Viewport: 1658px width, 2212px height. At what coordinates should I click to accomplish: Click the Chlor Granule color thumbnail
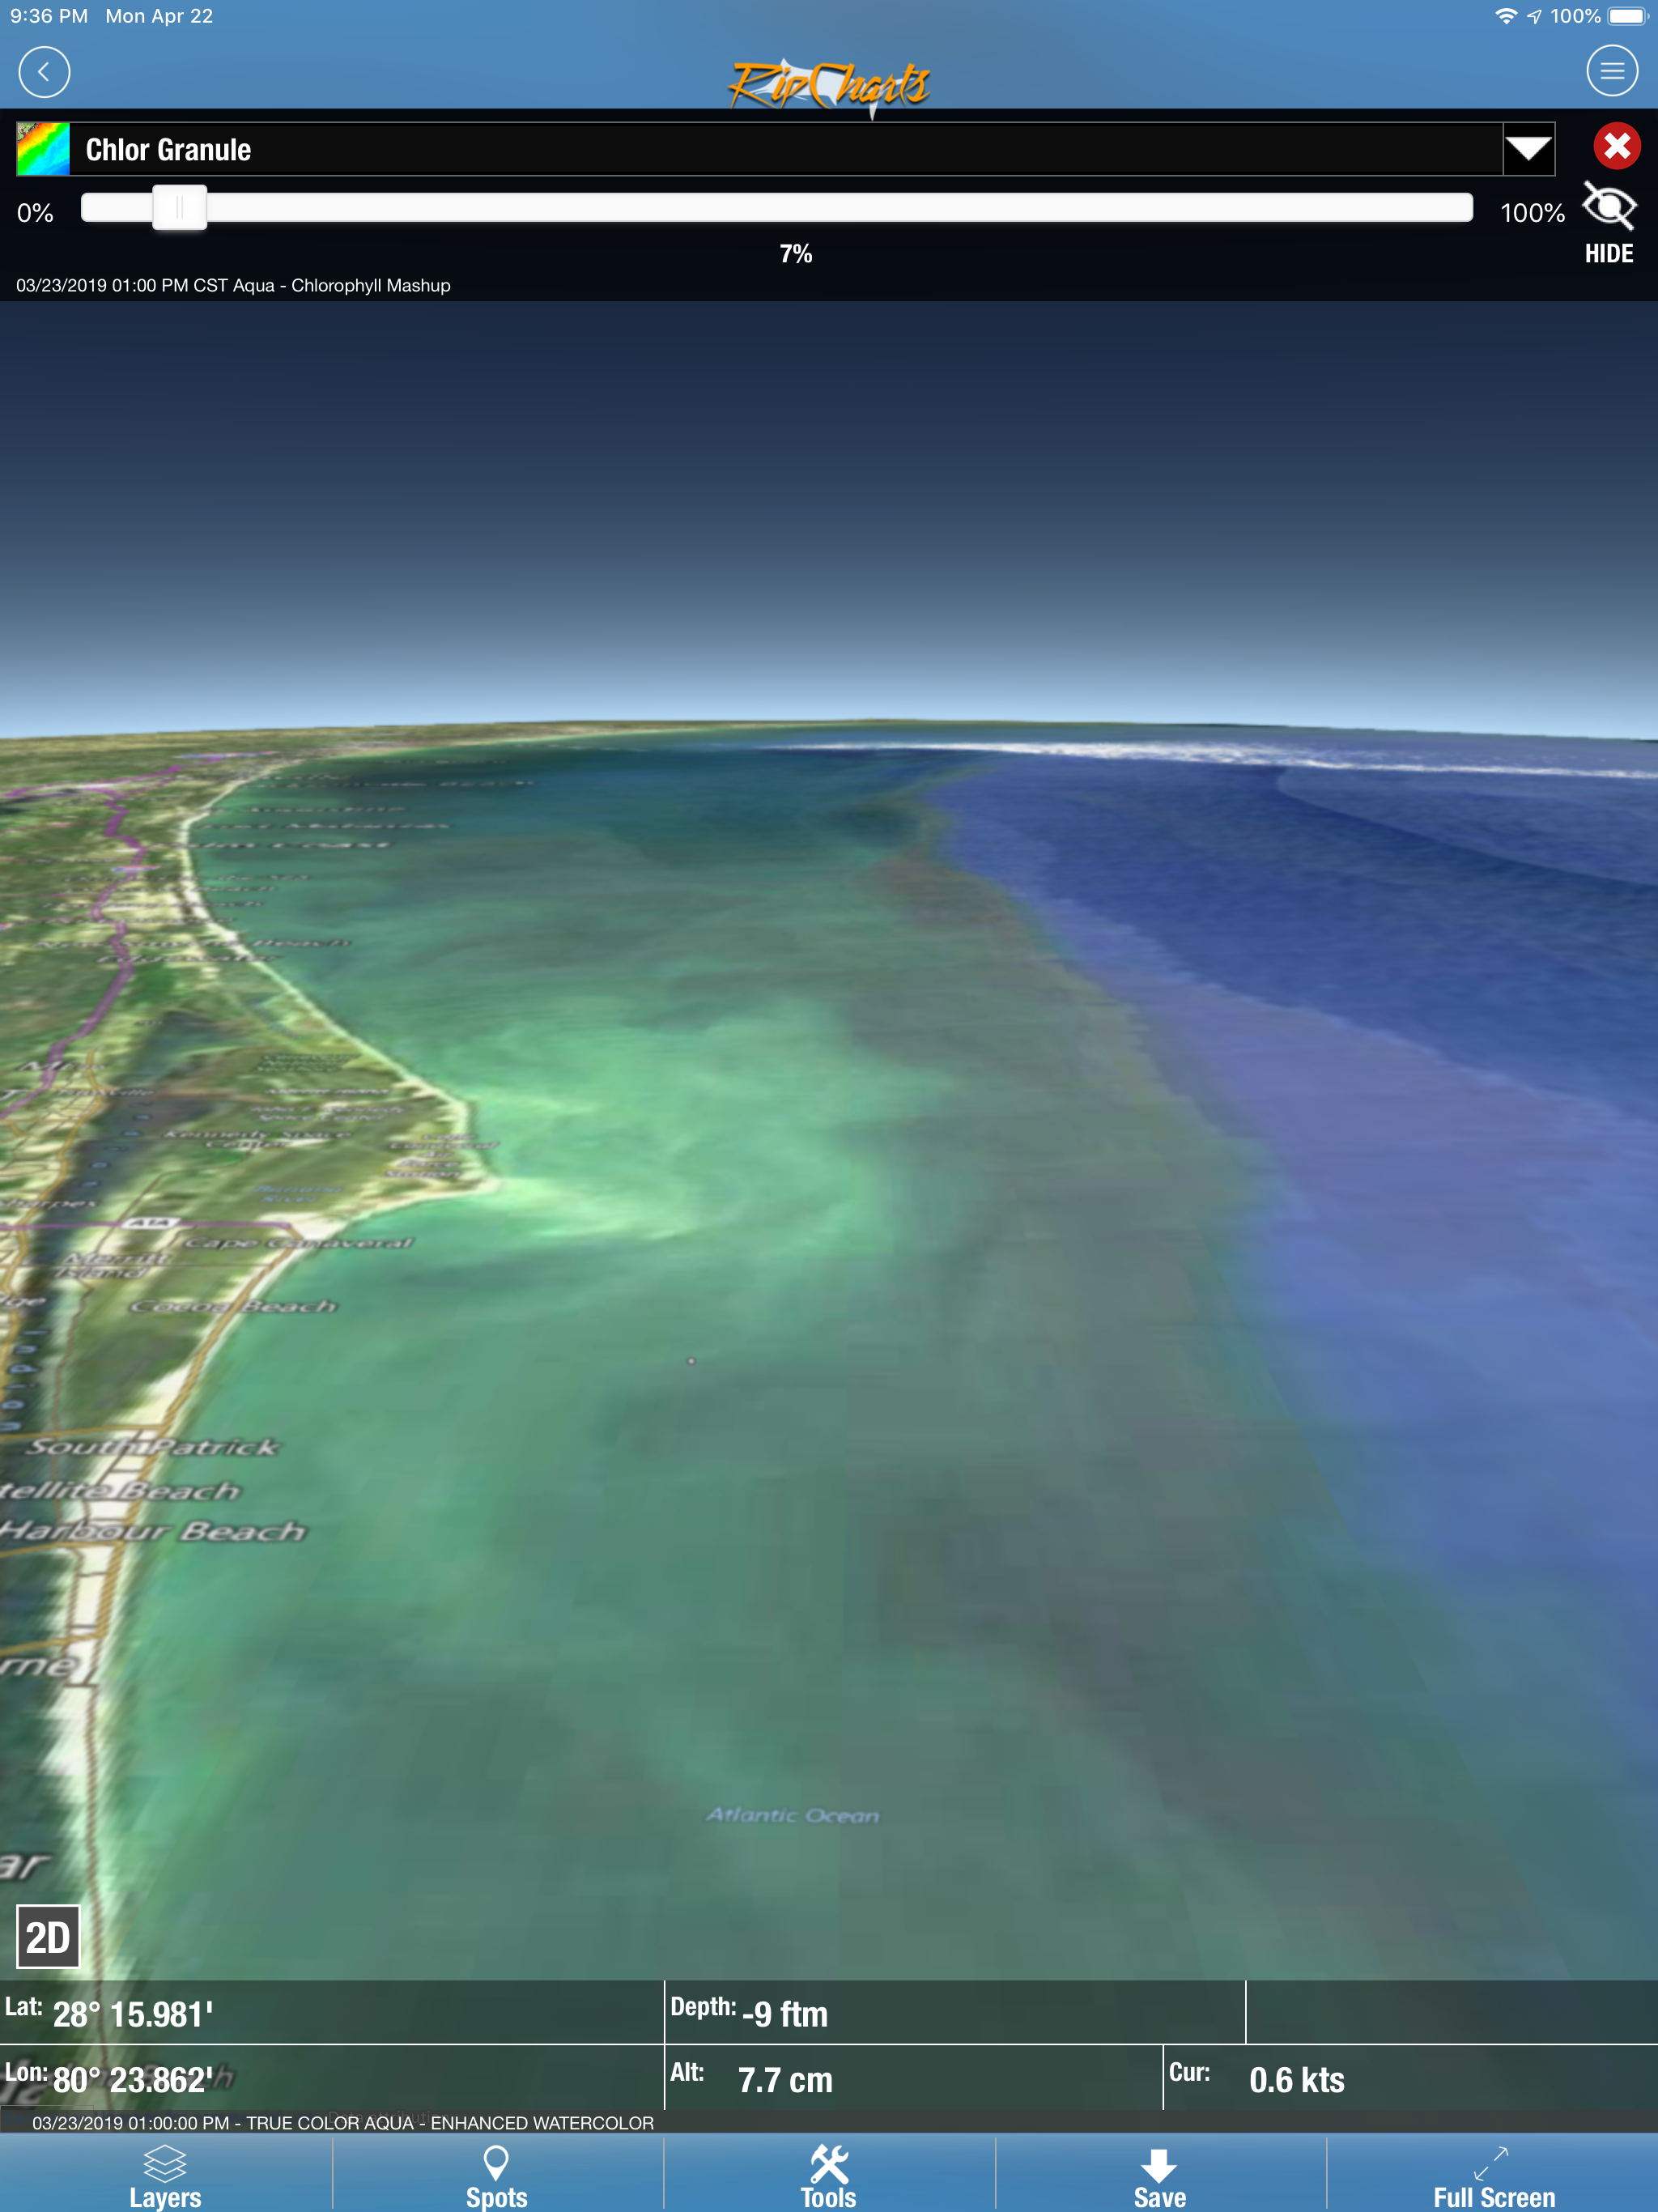[x=43, y=149]
